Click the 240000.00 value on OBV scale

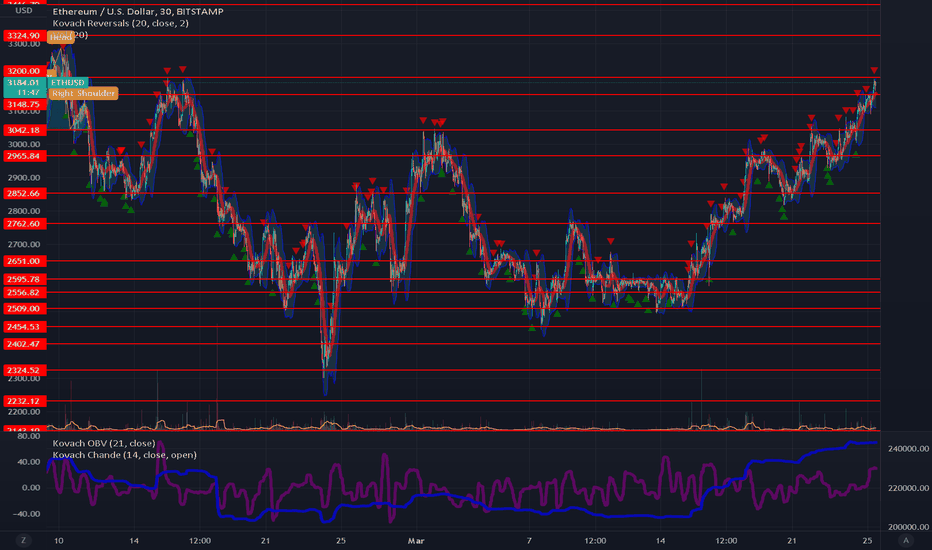coord(908,449)
